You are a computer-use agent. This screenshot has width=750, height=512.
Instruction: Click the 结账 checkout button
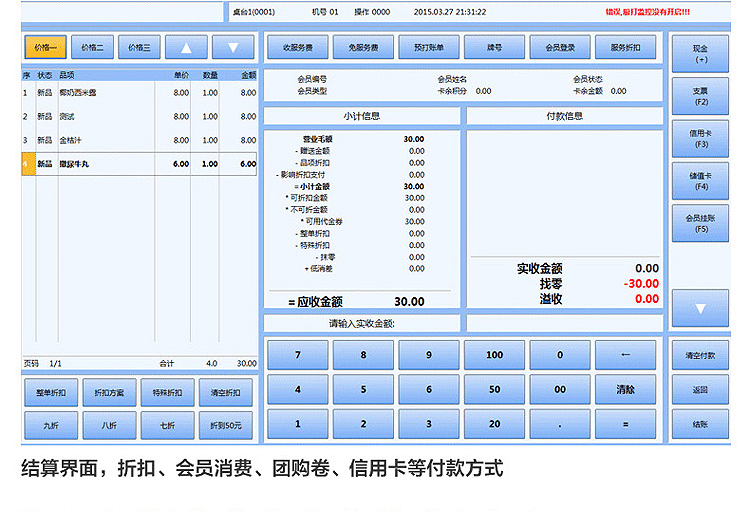[x=700, y=424]
